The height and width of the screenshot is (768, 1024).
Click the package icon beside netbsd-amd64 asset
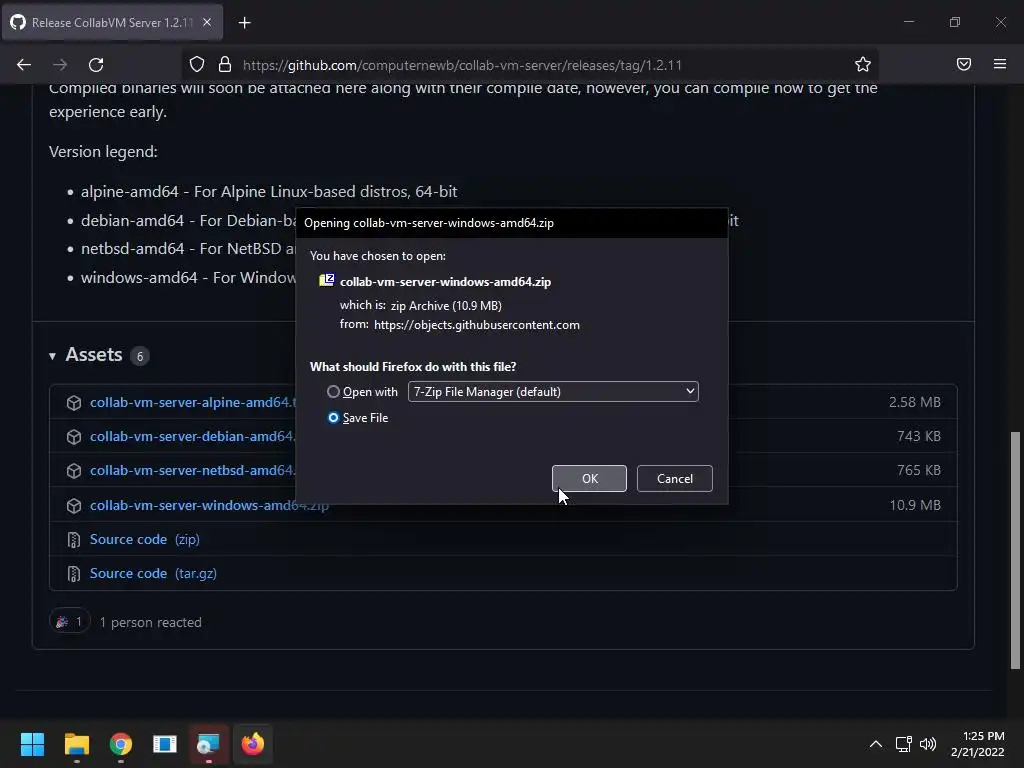tap(74, 471)
